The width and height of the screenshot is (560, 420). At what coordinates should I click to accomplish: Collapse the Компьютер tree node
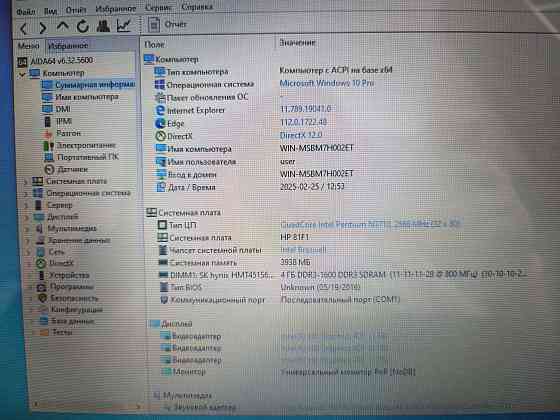coord(22,74)
